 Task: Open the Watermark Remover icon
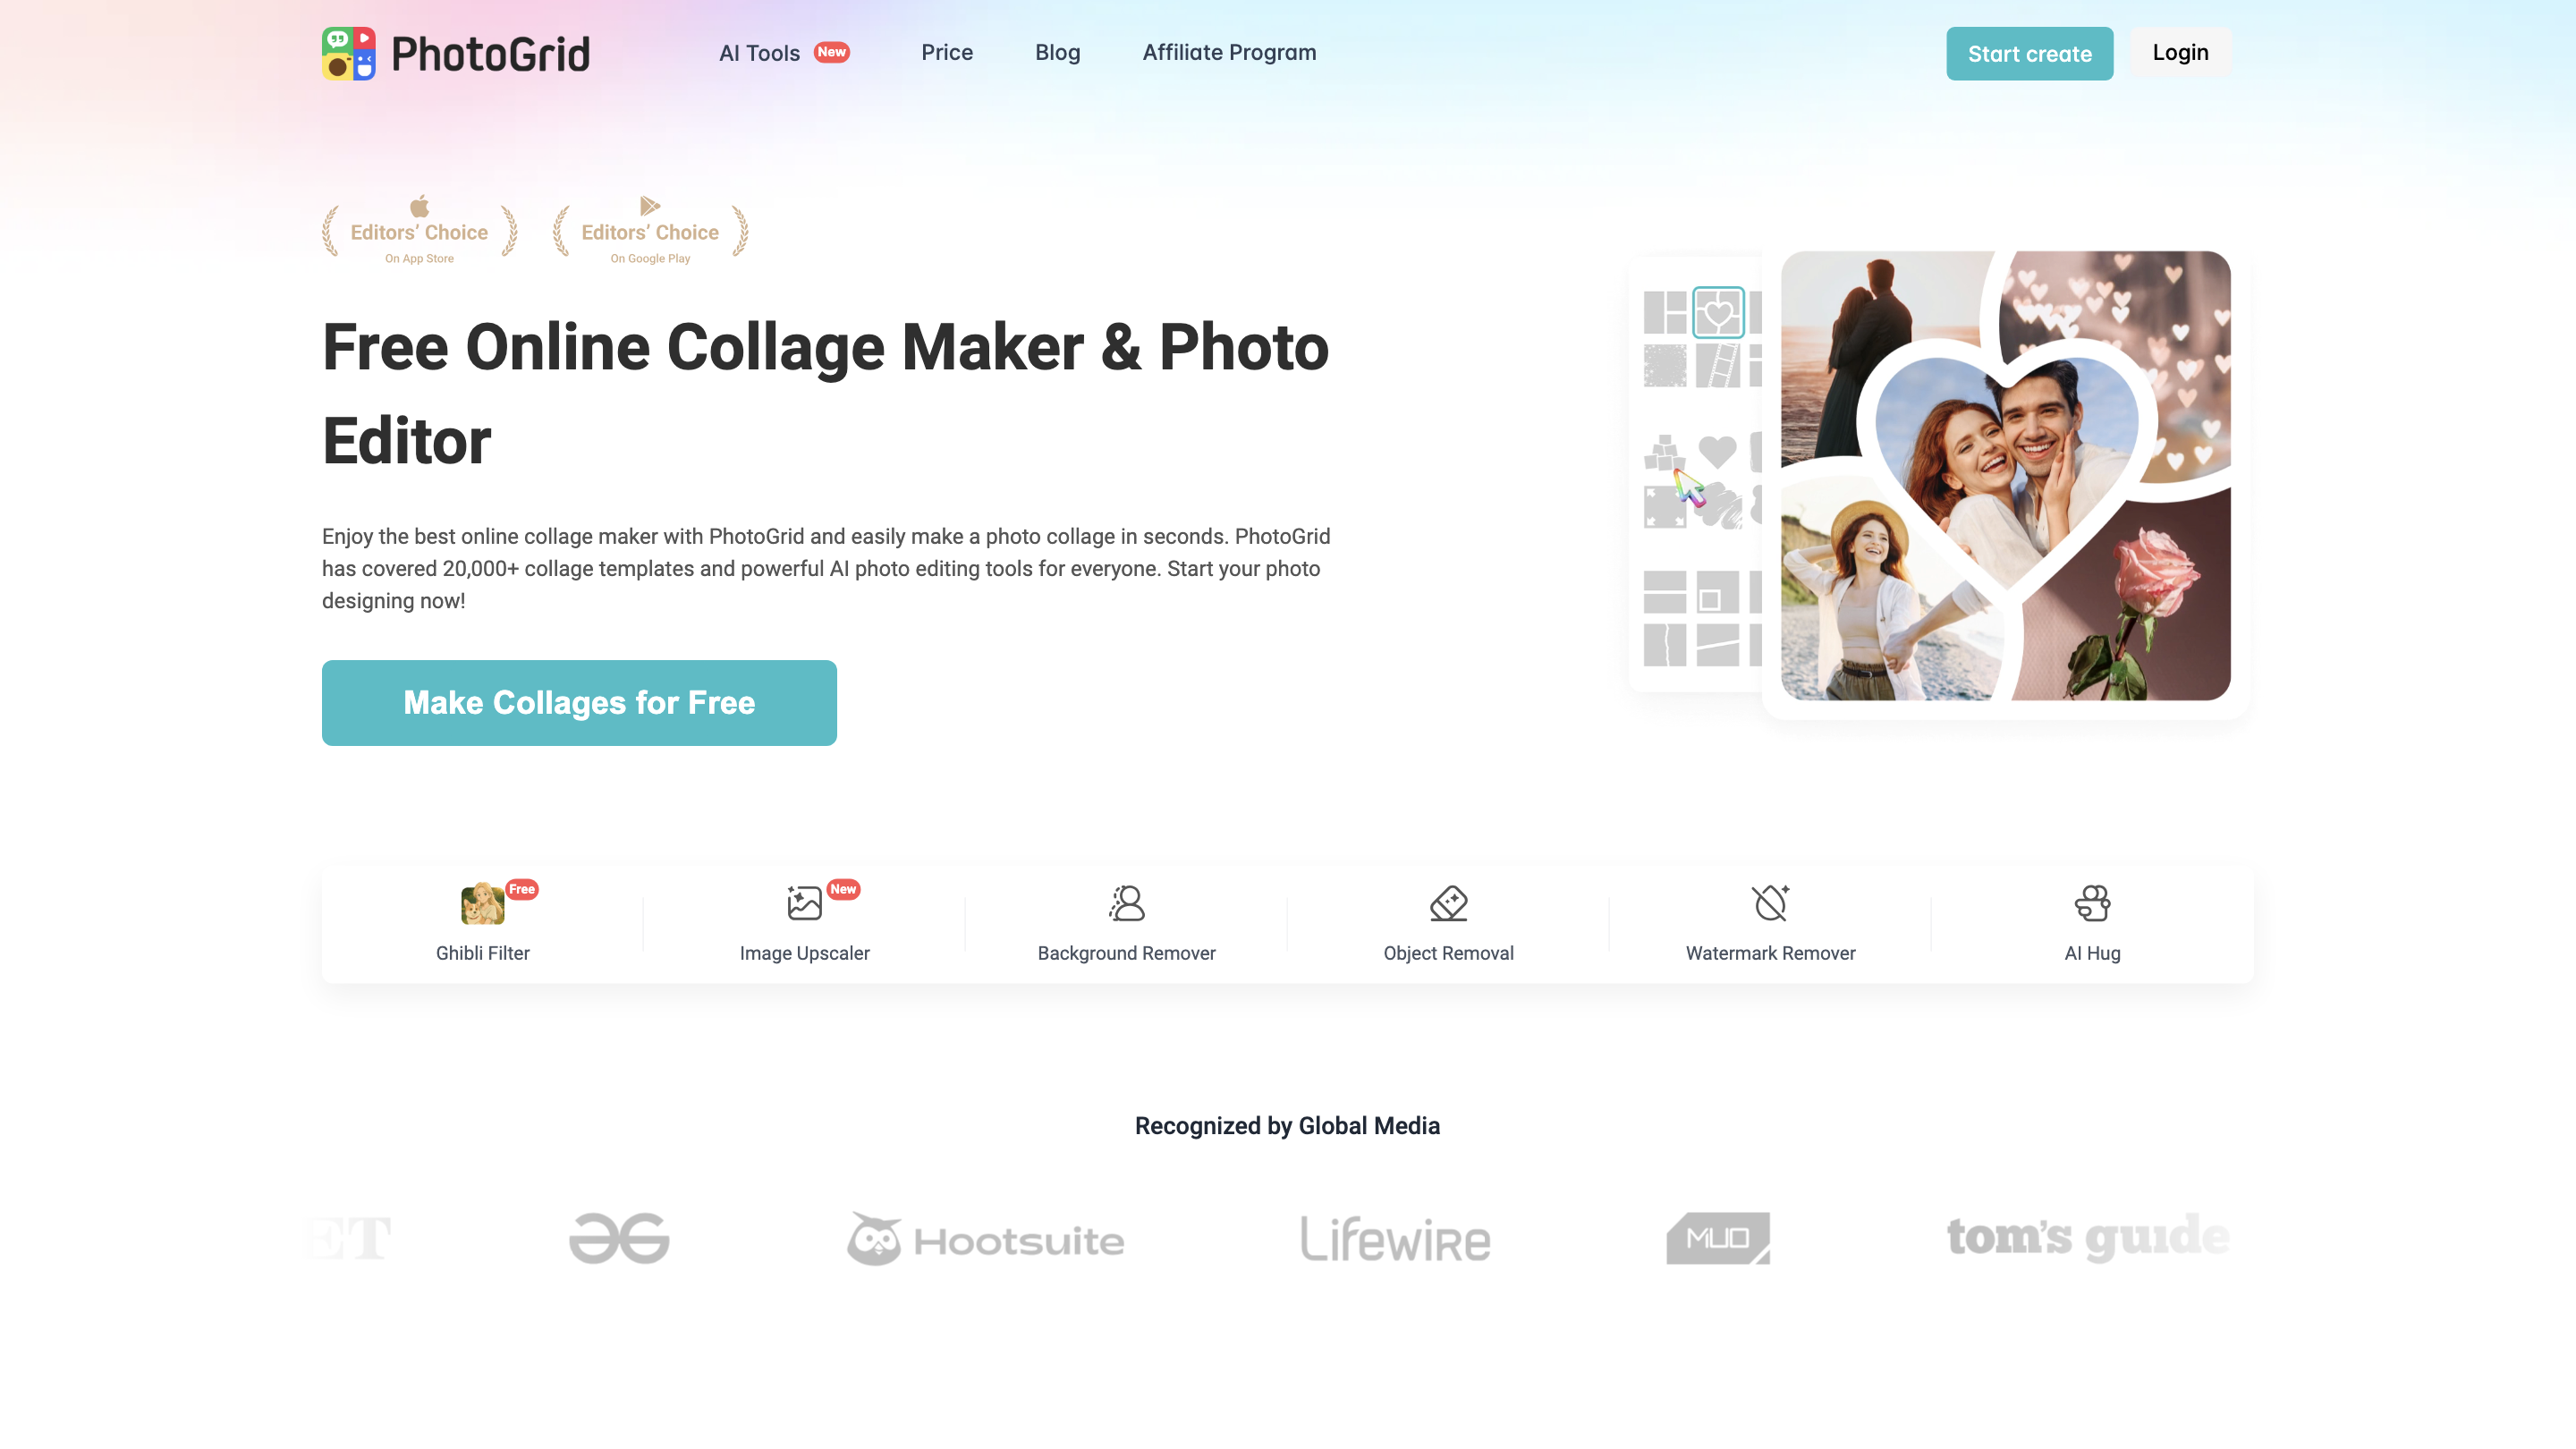point(1771,903)
